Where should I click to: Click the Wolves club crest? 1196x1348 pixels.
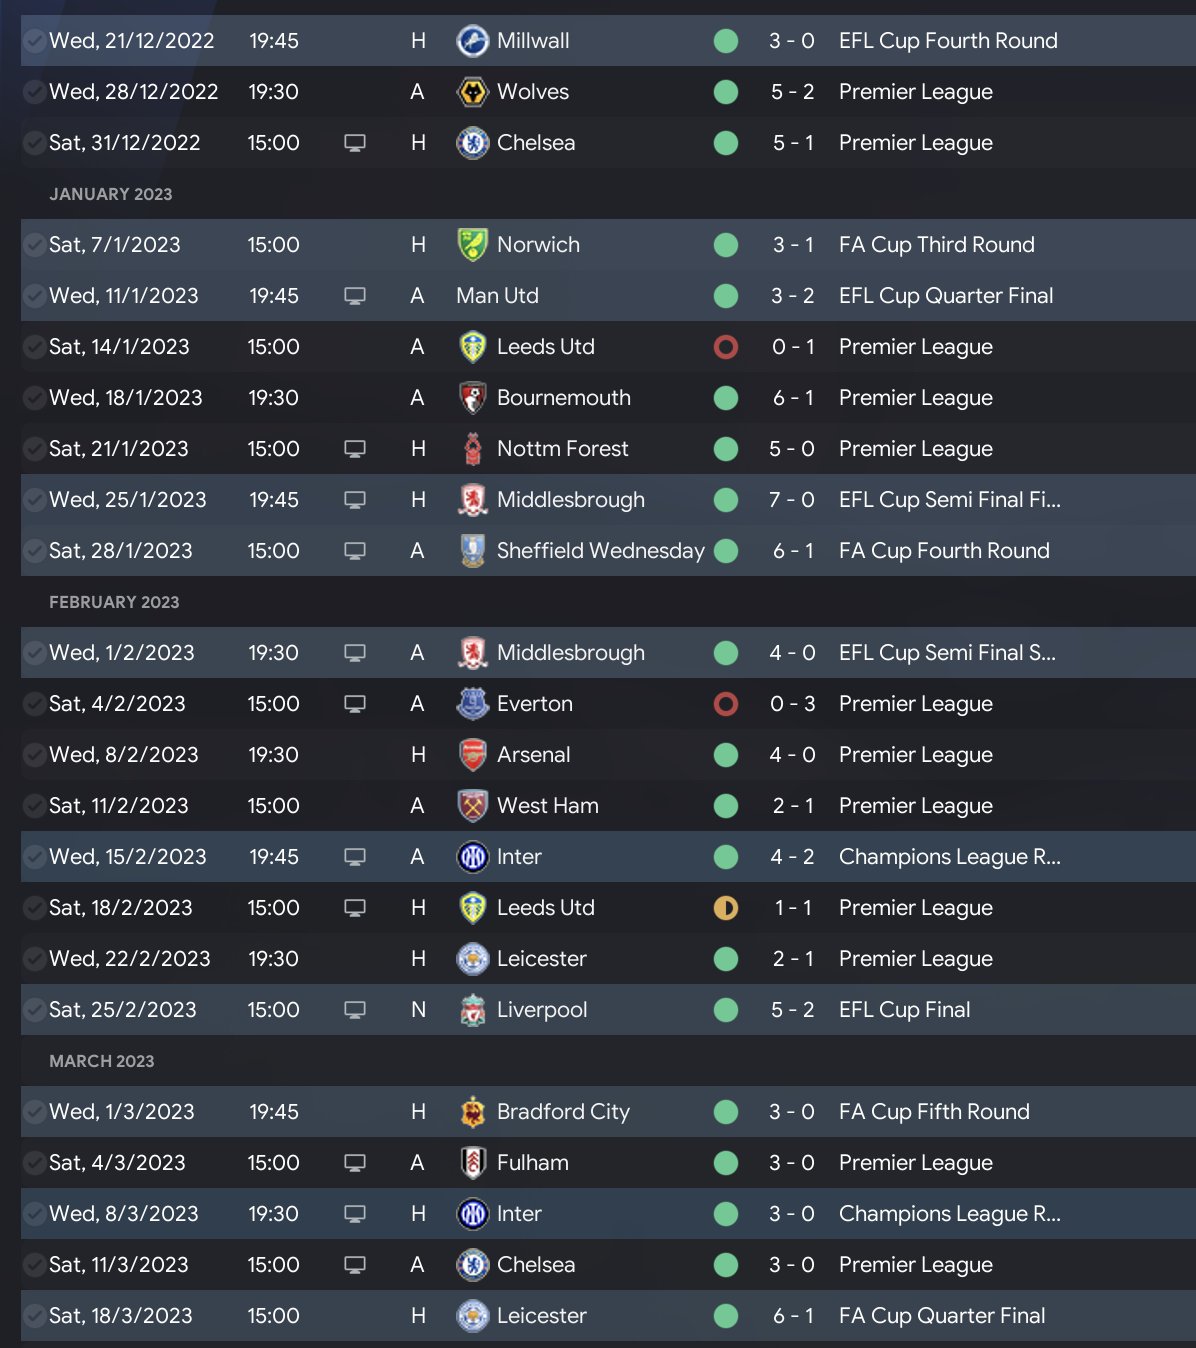[x=472, y=92]
